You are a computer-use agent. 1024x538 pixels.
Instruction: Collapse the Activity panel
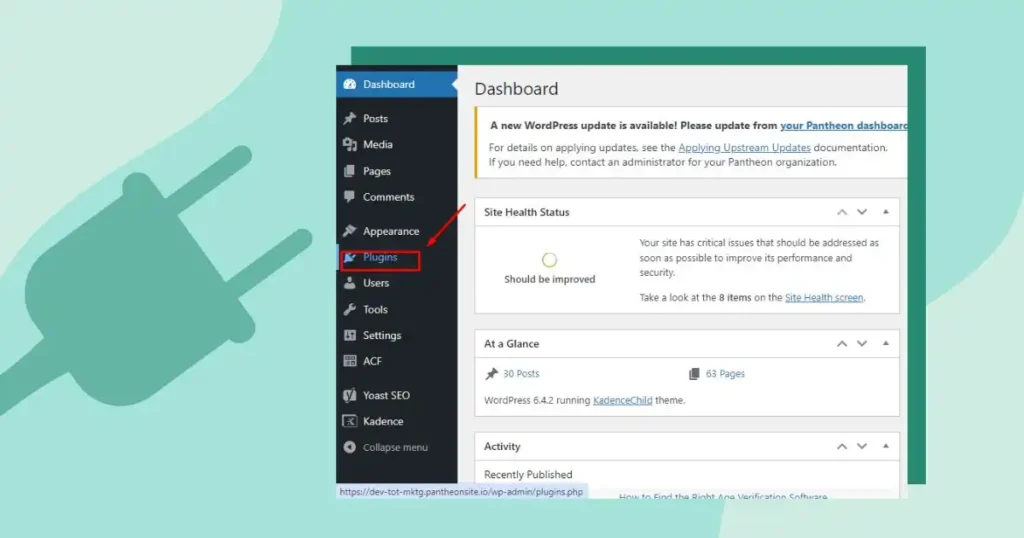[886, 447]
